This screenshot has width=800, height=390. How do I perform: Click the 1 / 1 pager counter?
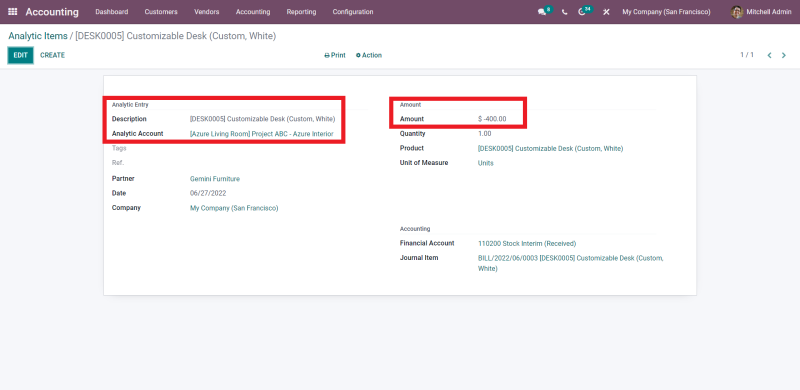point(747,55)
